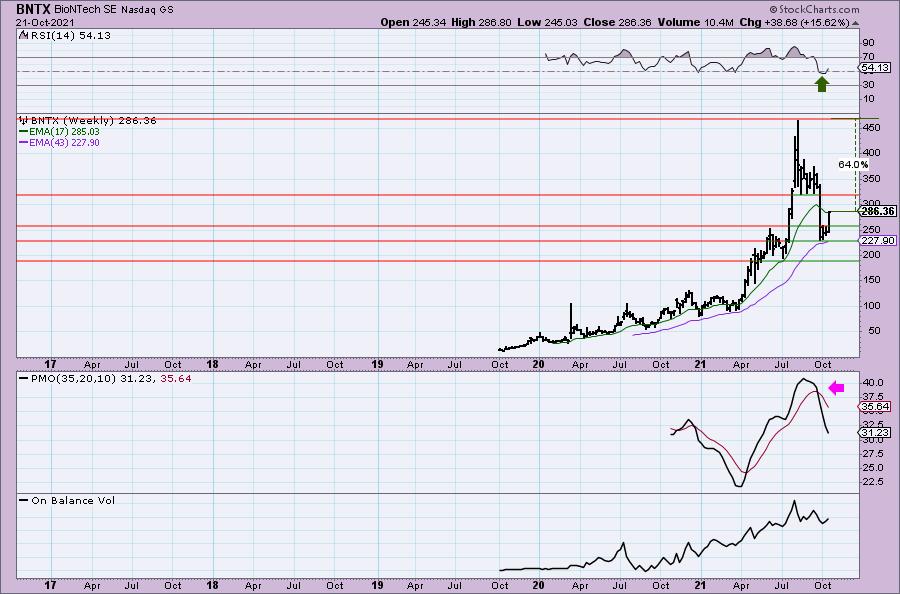900x594 pixels.
Task: Click the 64.0% annotation label
Action: click(854, 164)
